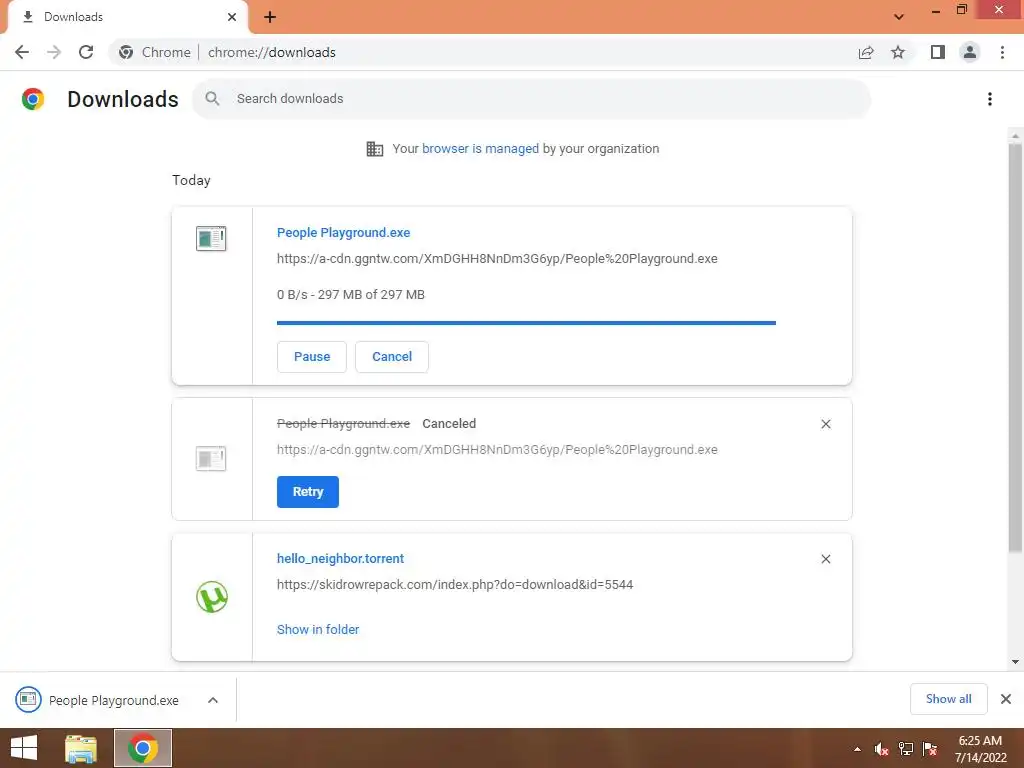Screen dimensions: 1024x768
Task: Click the People Playground.exe item in download shelf
Action: pos(118,699)
